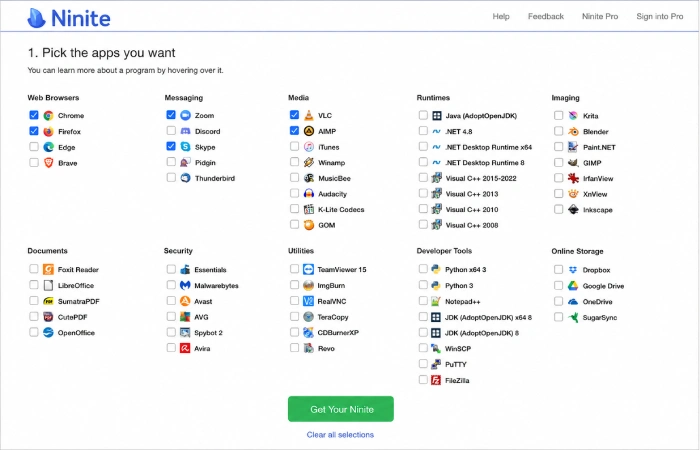
Task: Click the Chrome browser icon
Action: click(48, 116)
